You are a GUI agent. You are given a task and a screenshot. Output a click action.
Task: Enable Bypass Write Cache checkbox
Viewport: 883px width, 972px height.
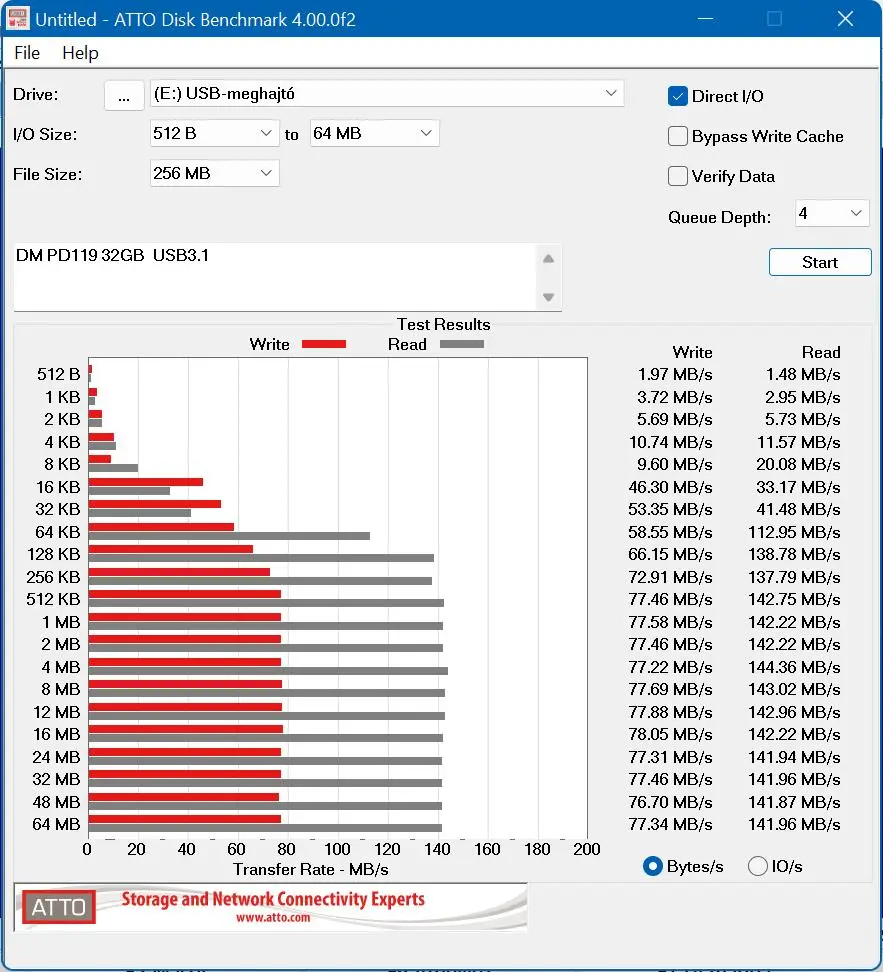pos(678,136)
